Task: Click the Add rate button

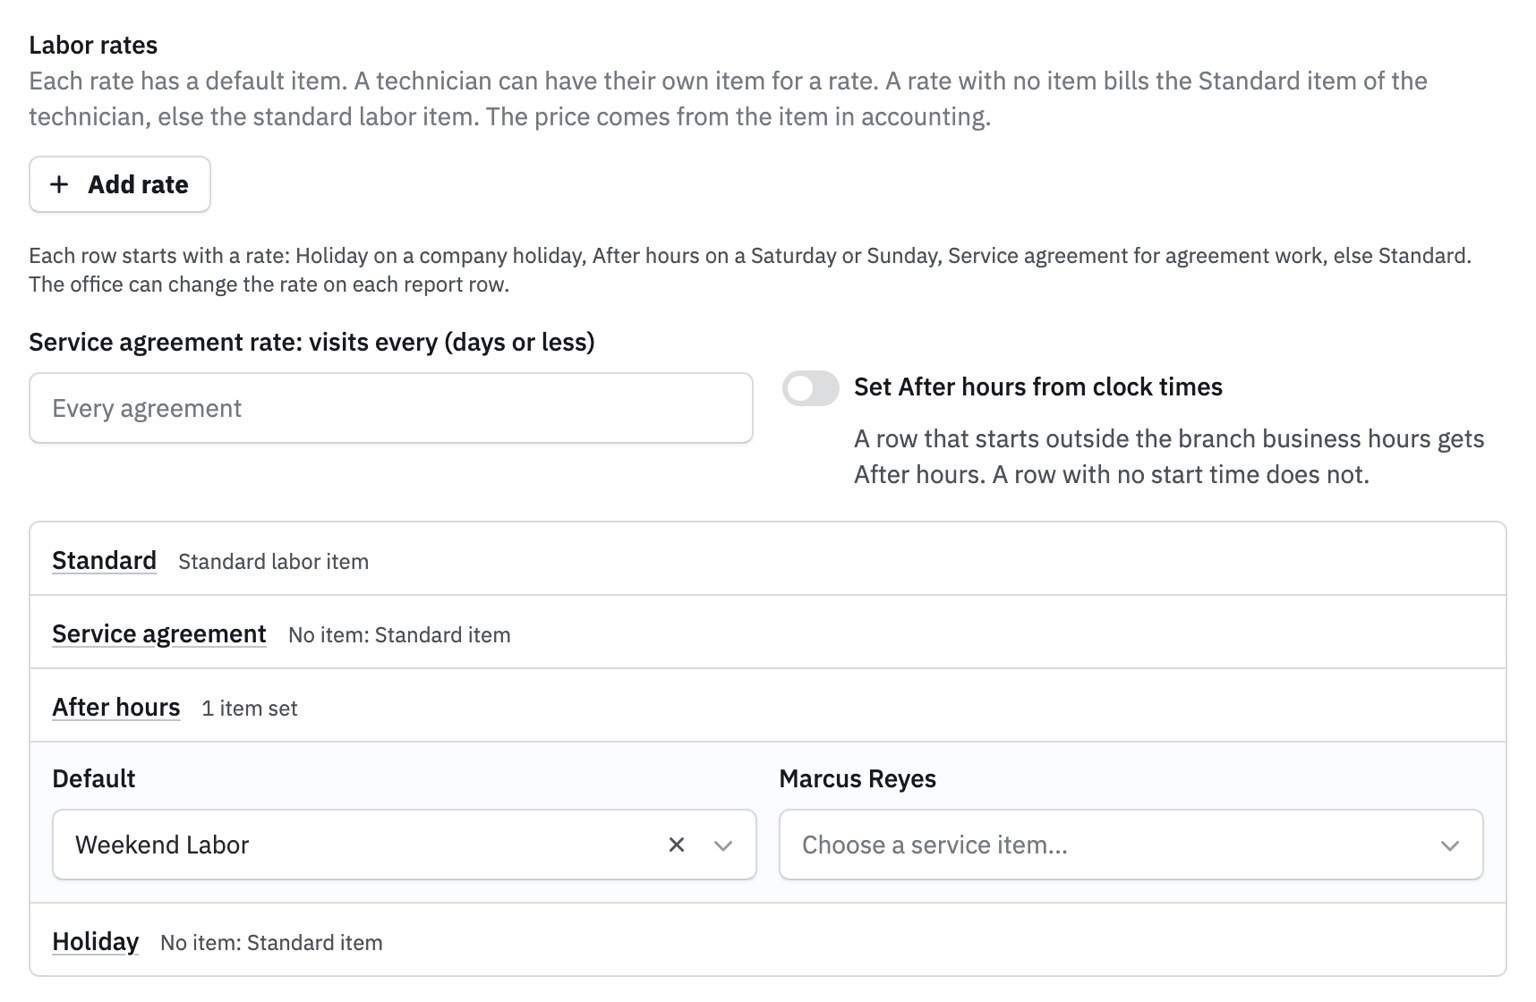Action: (119, 184)
